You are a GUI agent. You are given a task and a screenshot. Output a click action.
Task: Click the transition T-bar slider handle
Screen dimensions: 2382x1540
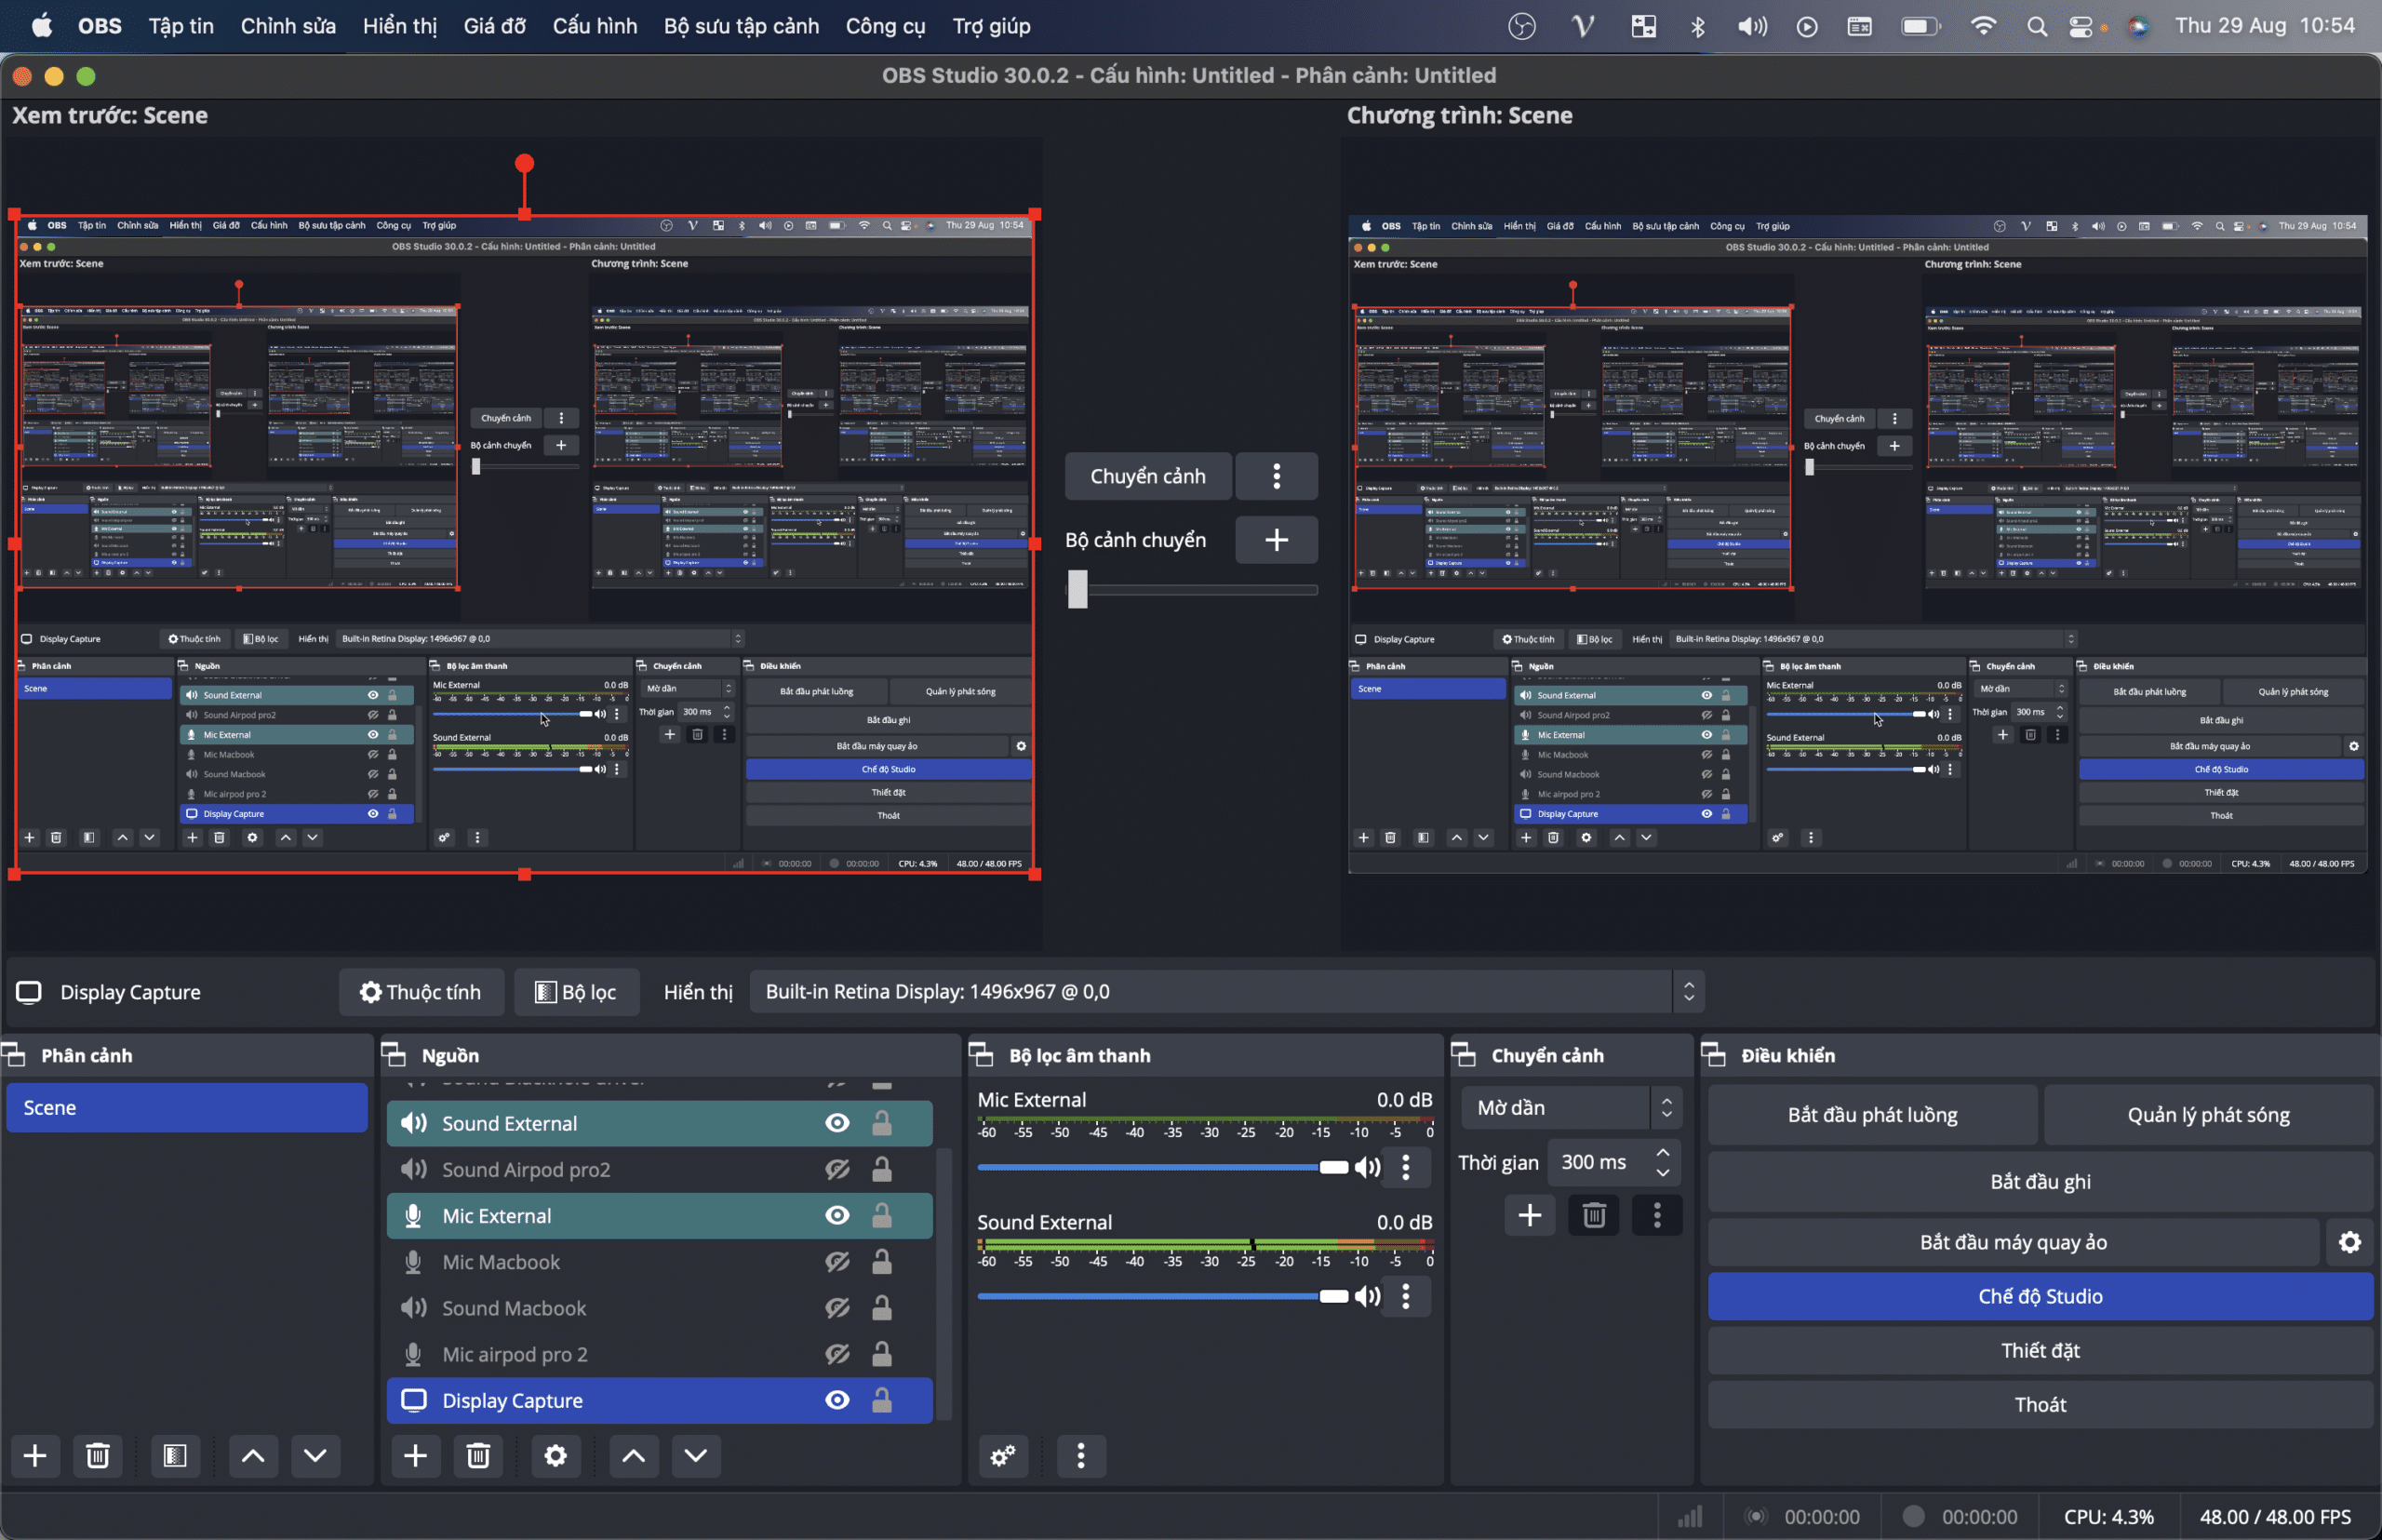pyautogui.click(x=1077, y=589)
